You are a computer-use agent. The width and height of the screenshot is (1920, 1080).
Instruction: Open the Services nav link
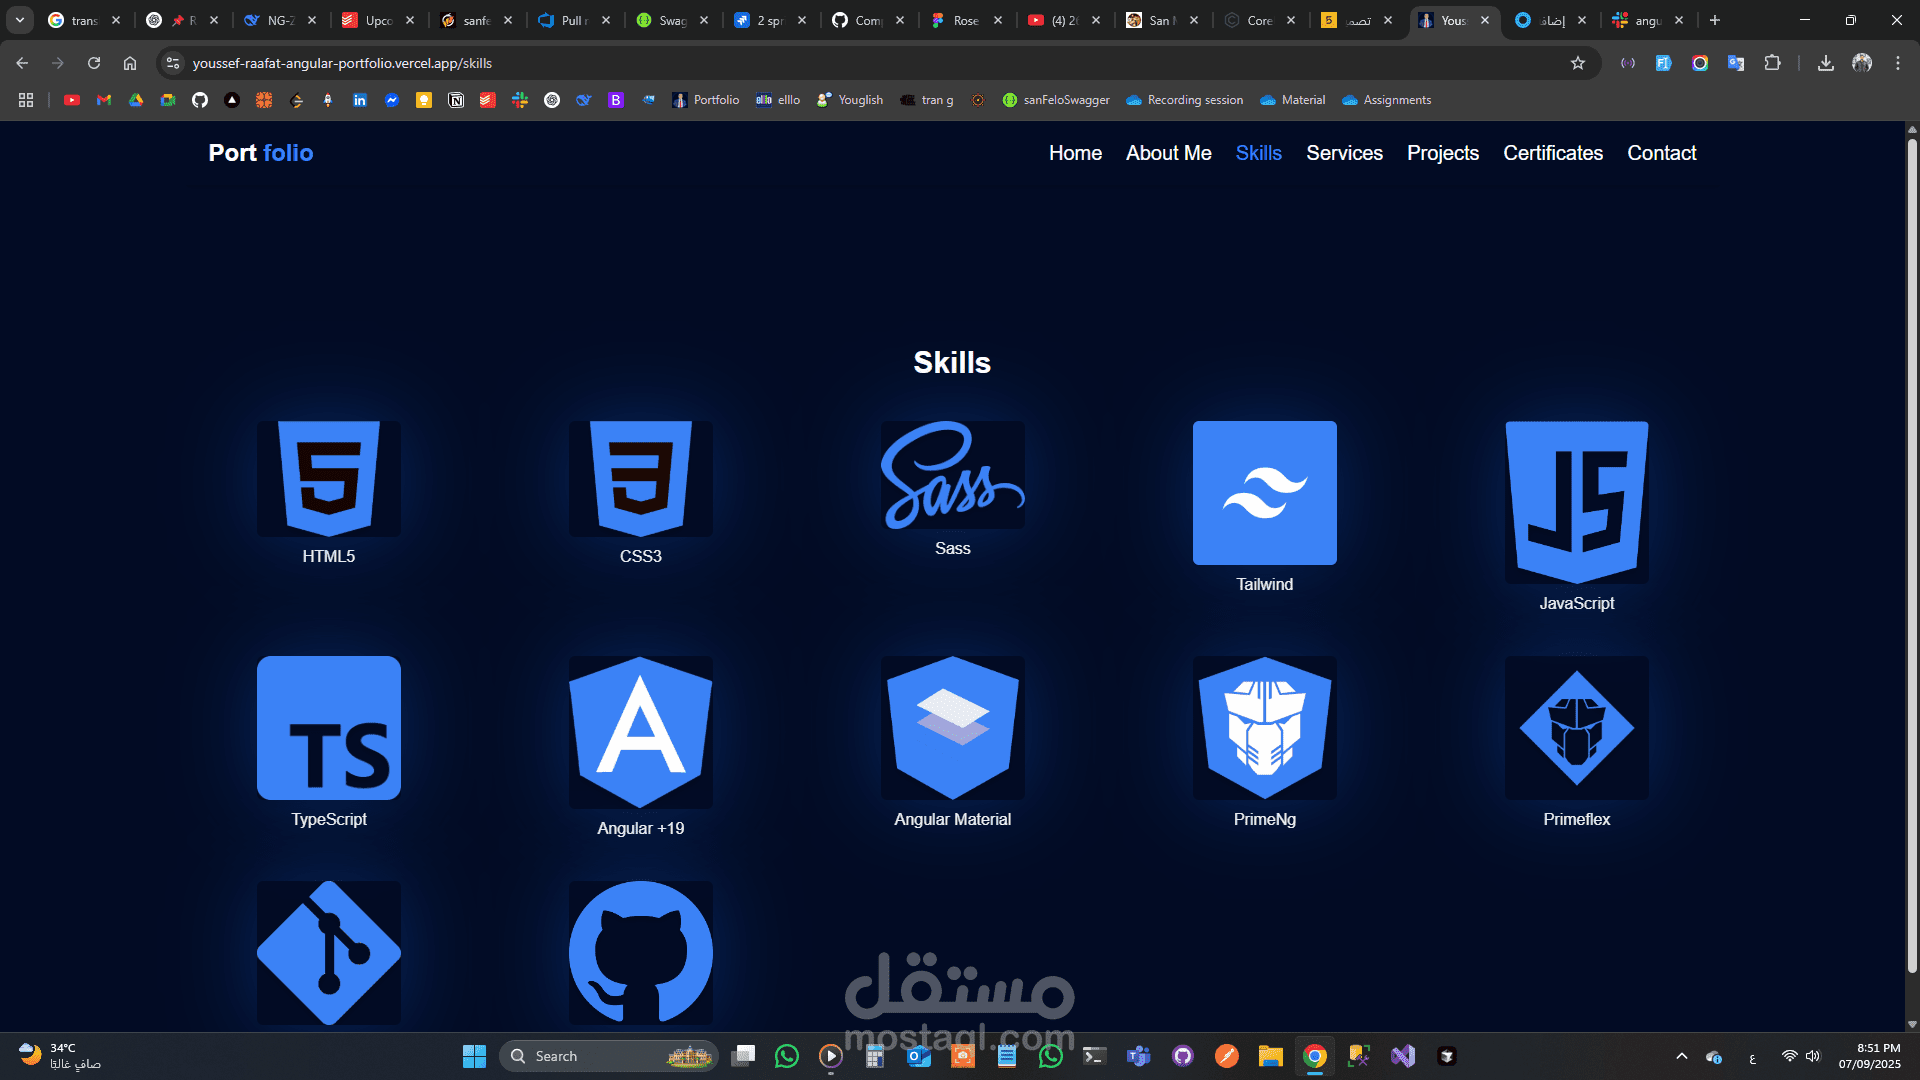click(1344, 153)
